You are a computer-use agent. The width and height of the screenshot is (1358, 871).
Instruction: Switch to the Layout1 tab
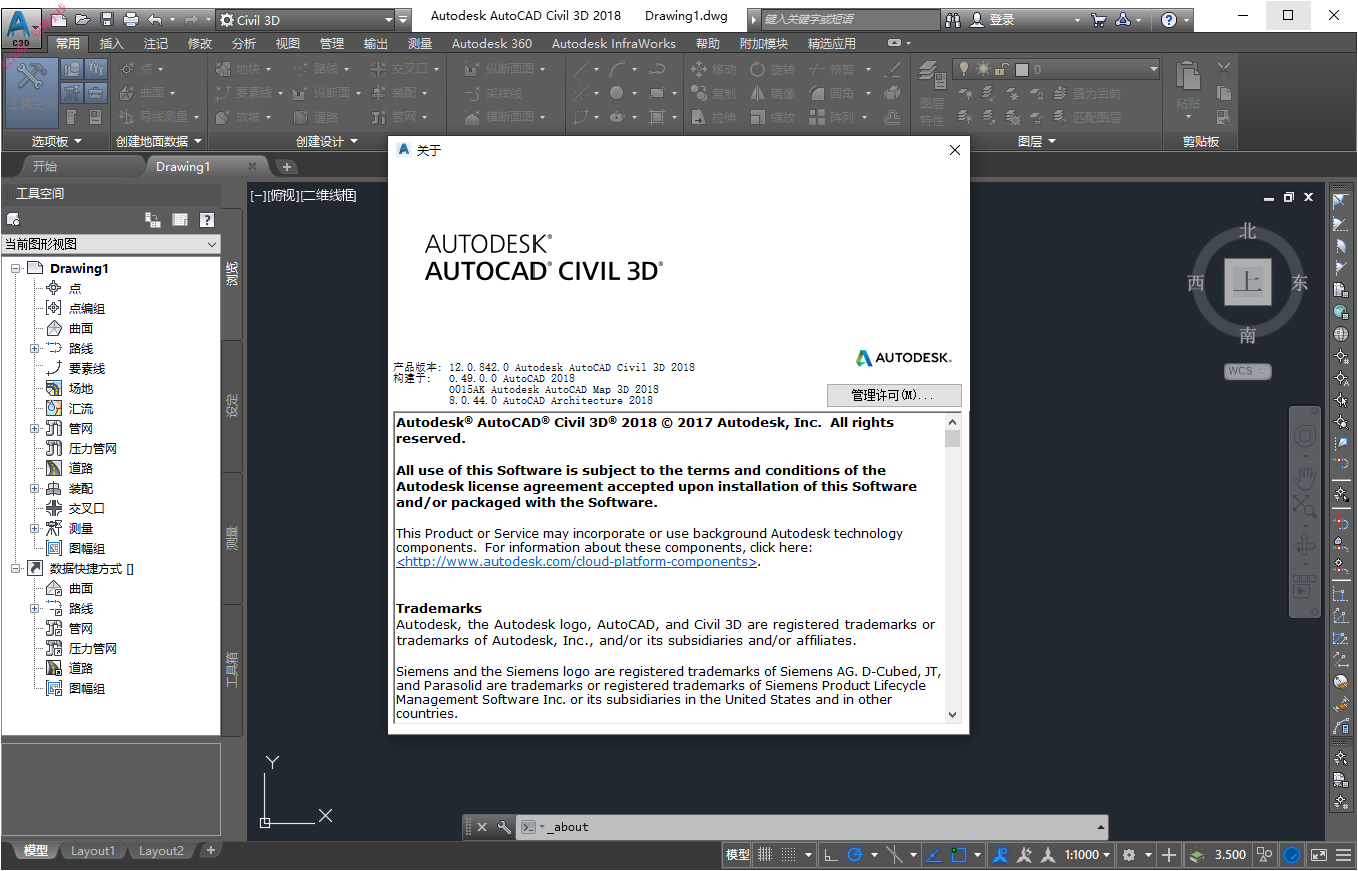tap(93, 851)
